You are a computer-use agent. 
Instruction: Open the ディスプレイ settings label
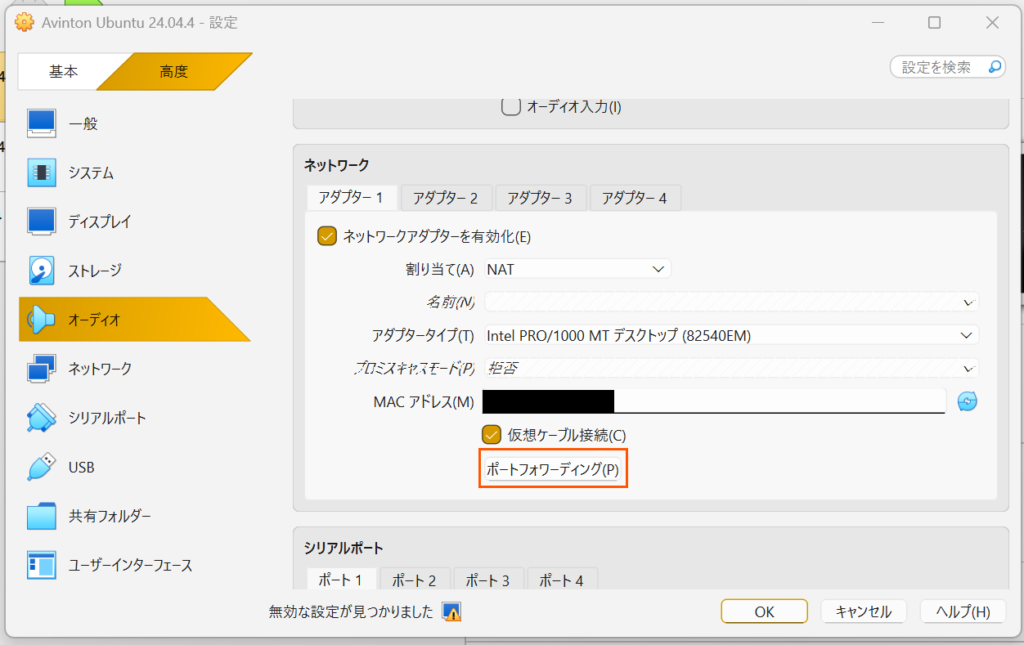click(x=99, y=221)
